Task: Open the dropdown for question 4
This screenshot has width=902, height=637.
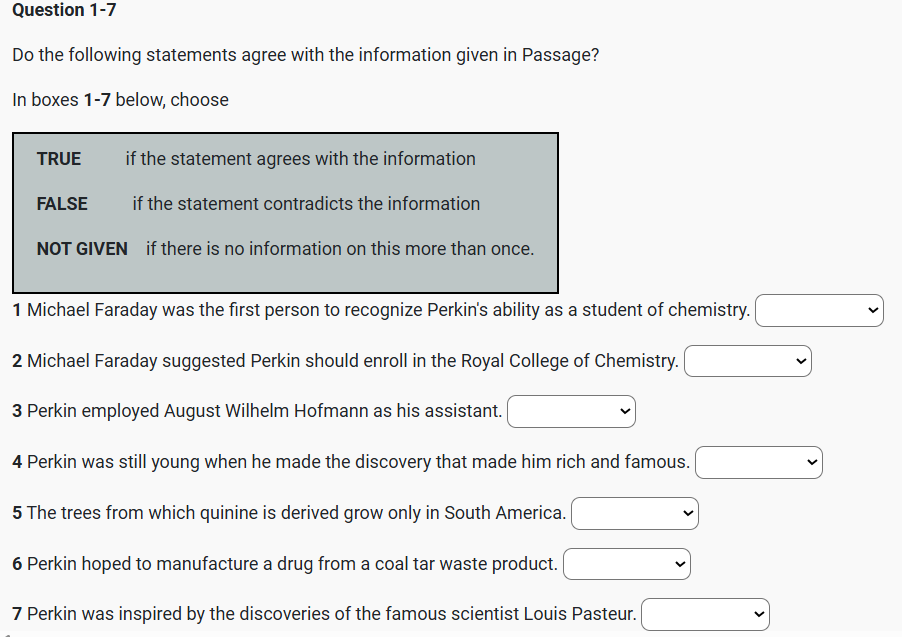Action: [x=758, y=463]
